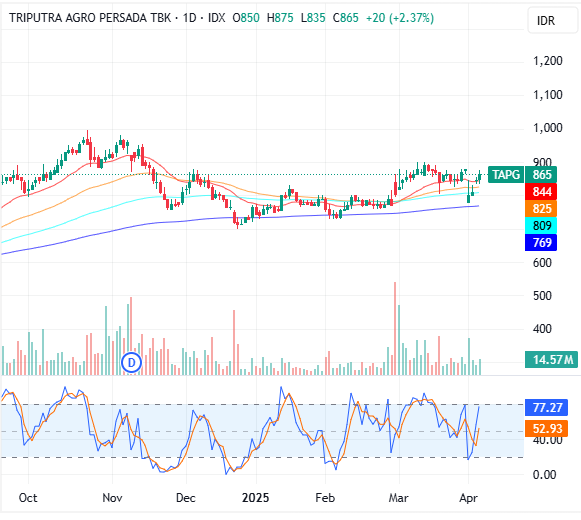Click the 2025 label on time axis

click(x=256, y=497)
